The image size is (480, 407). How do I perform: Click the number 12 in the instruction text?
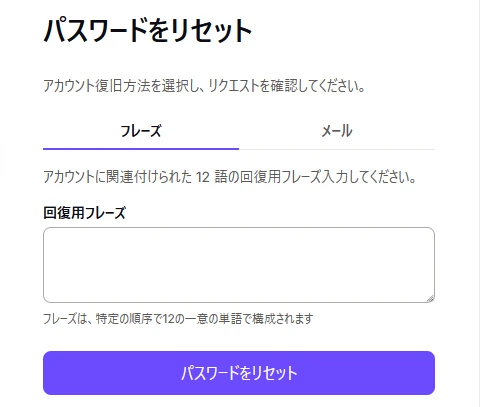(202, 177)
